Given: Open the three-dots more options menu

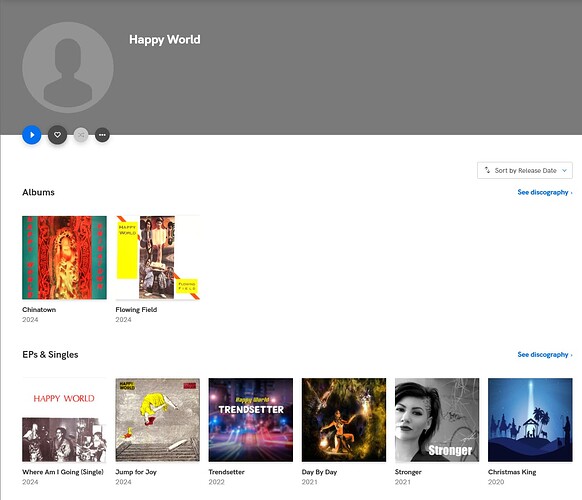Looking at the screenshot, I should tap(102, 135).
